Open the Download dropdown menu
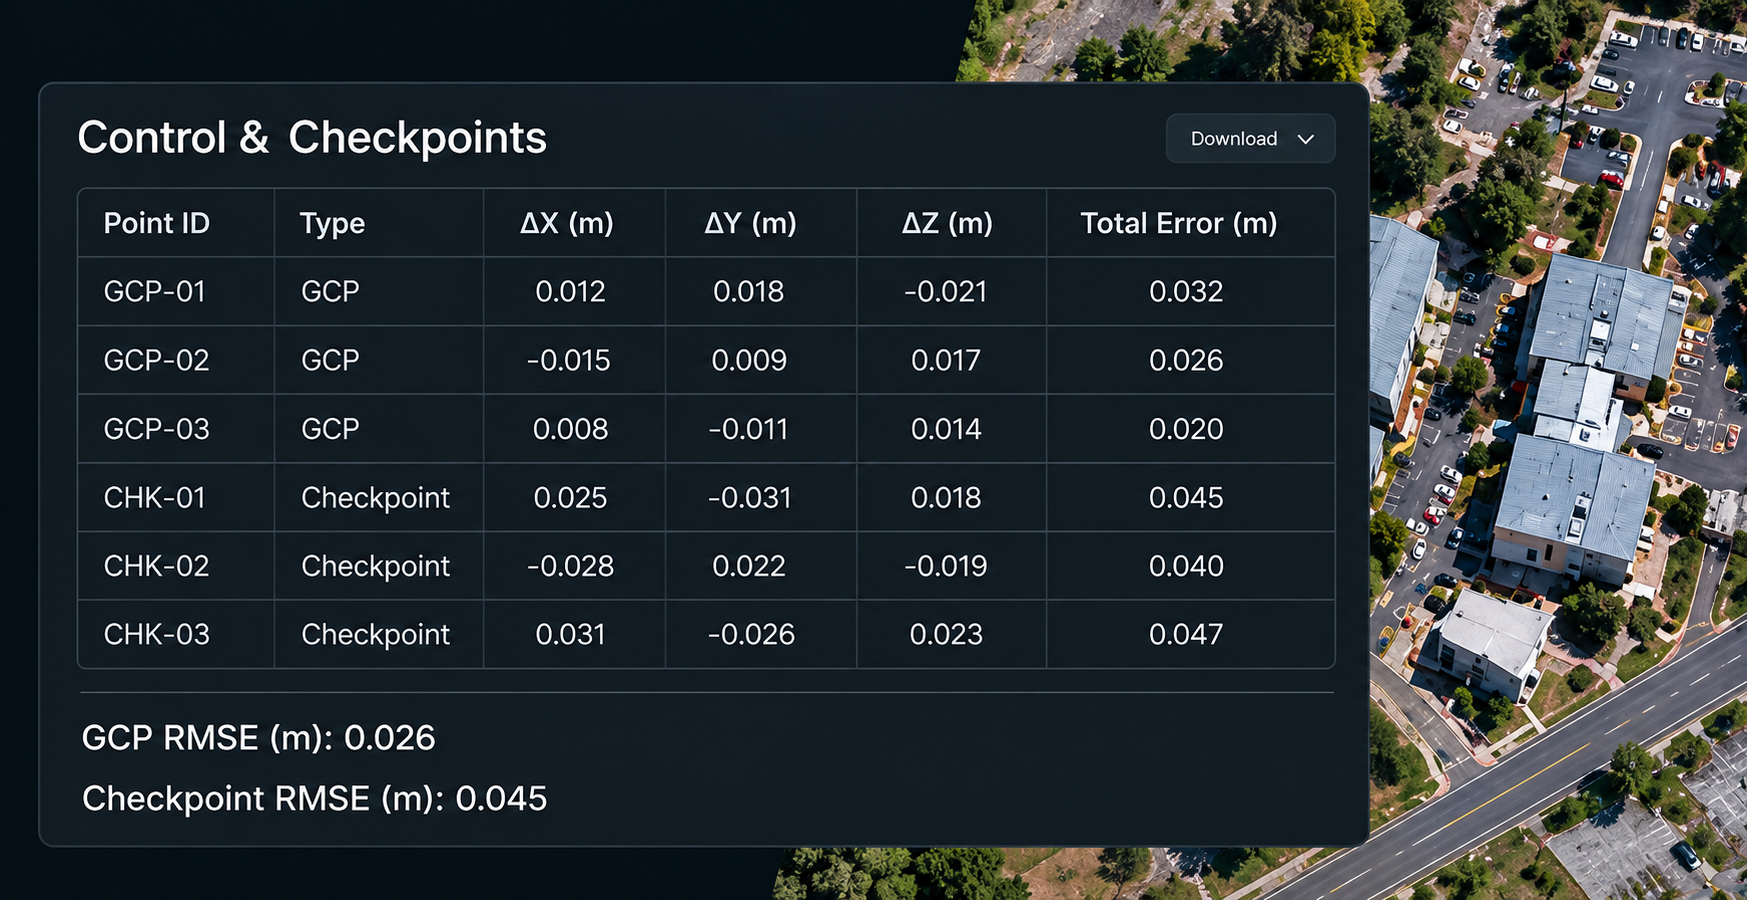Viewport: 1747px width, 900px height. click(x=1250, y=139)
